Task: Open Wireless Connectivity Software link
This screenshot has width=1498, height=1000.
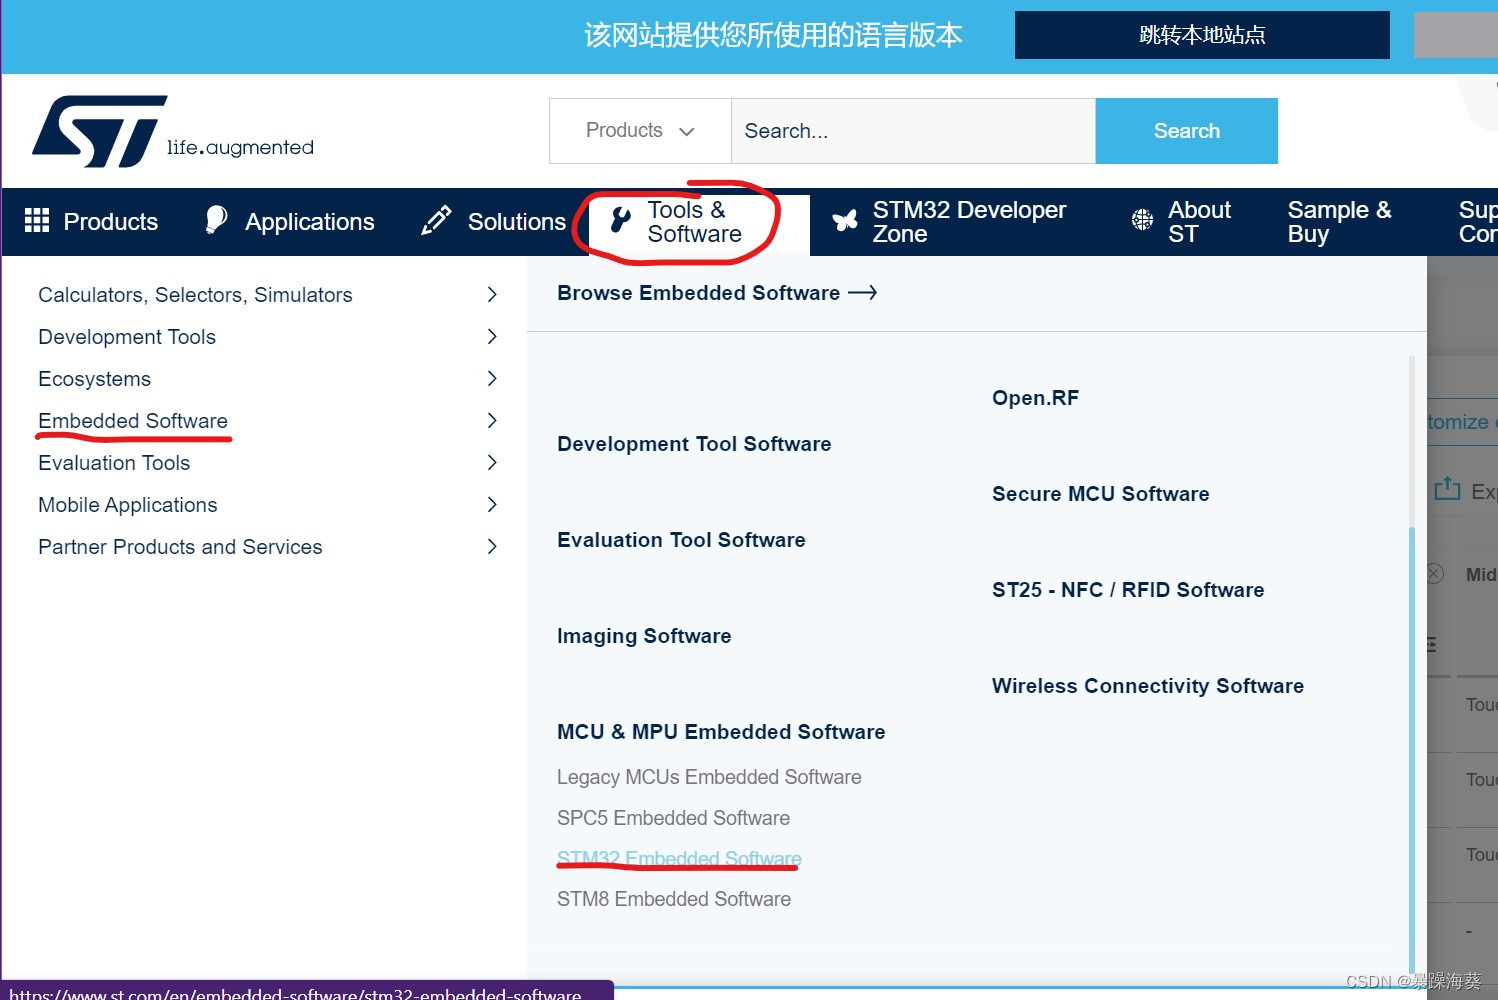Action: click(1148, 686)
